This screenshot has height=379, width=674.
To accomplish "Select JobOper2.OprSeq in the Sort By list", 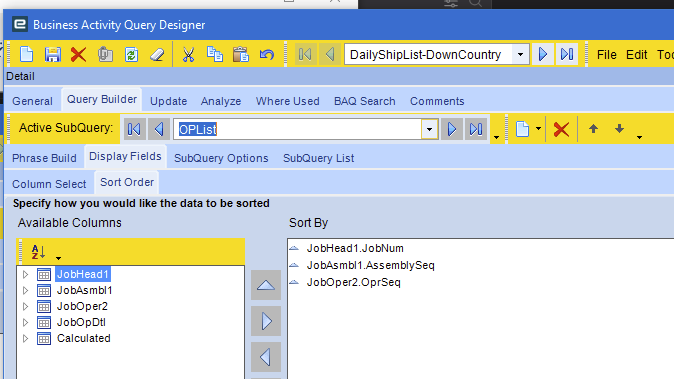I will (x=353, y=282).
